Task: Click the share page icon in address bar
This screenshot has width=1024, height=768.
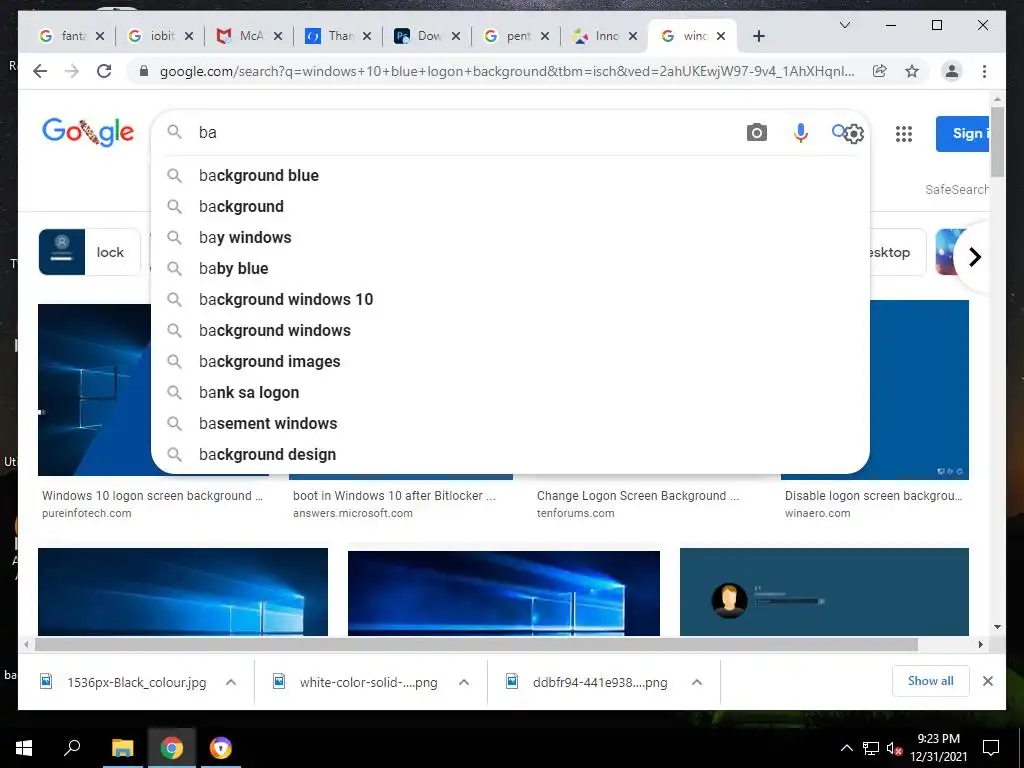Action: point(880,71)
